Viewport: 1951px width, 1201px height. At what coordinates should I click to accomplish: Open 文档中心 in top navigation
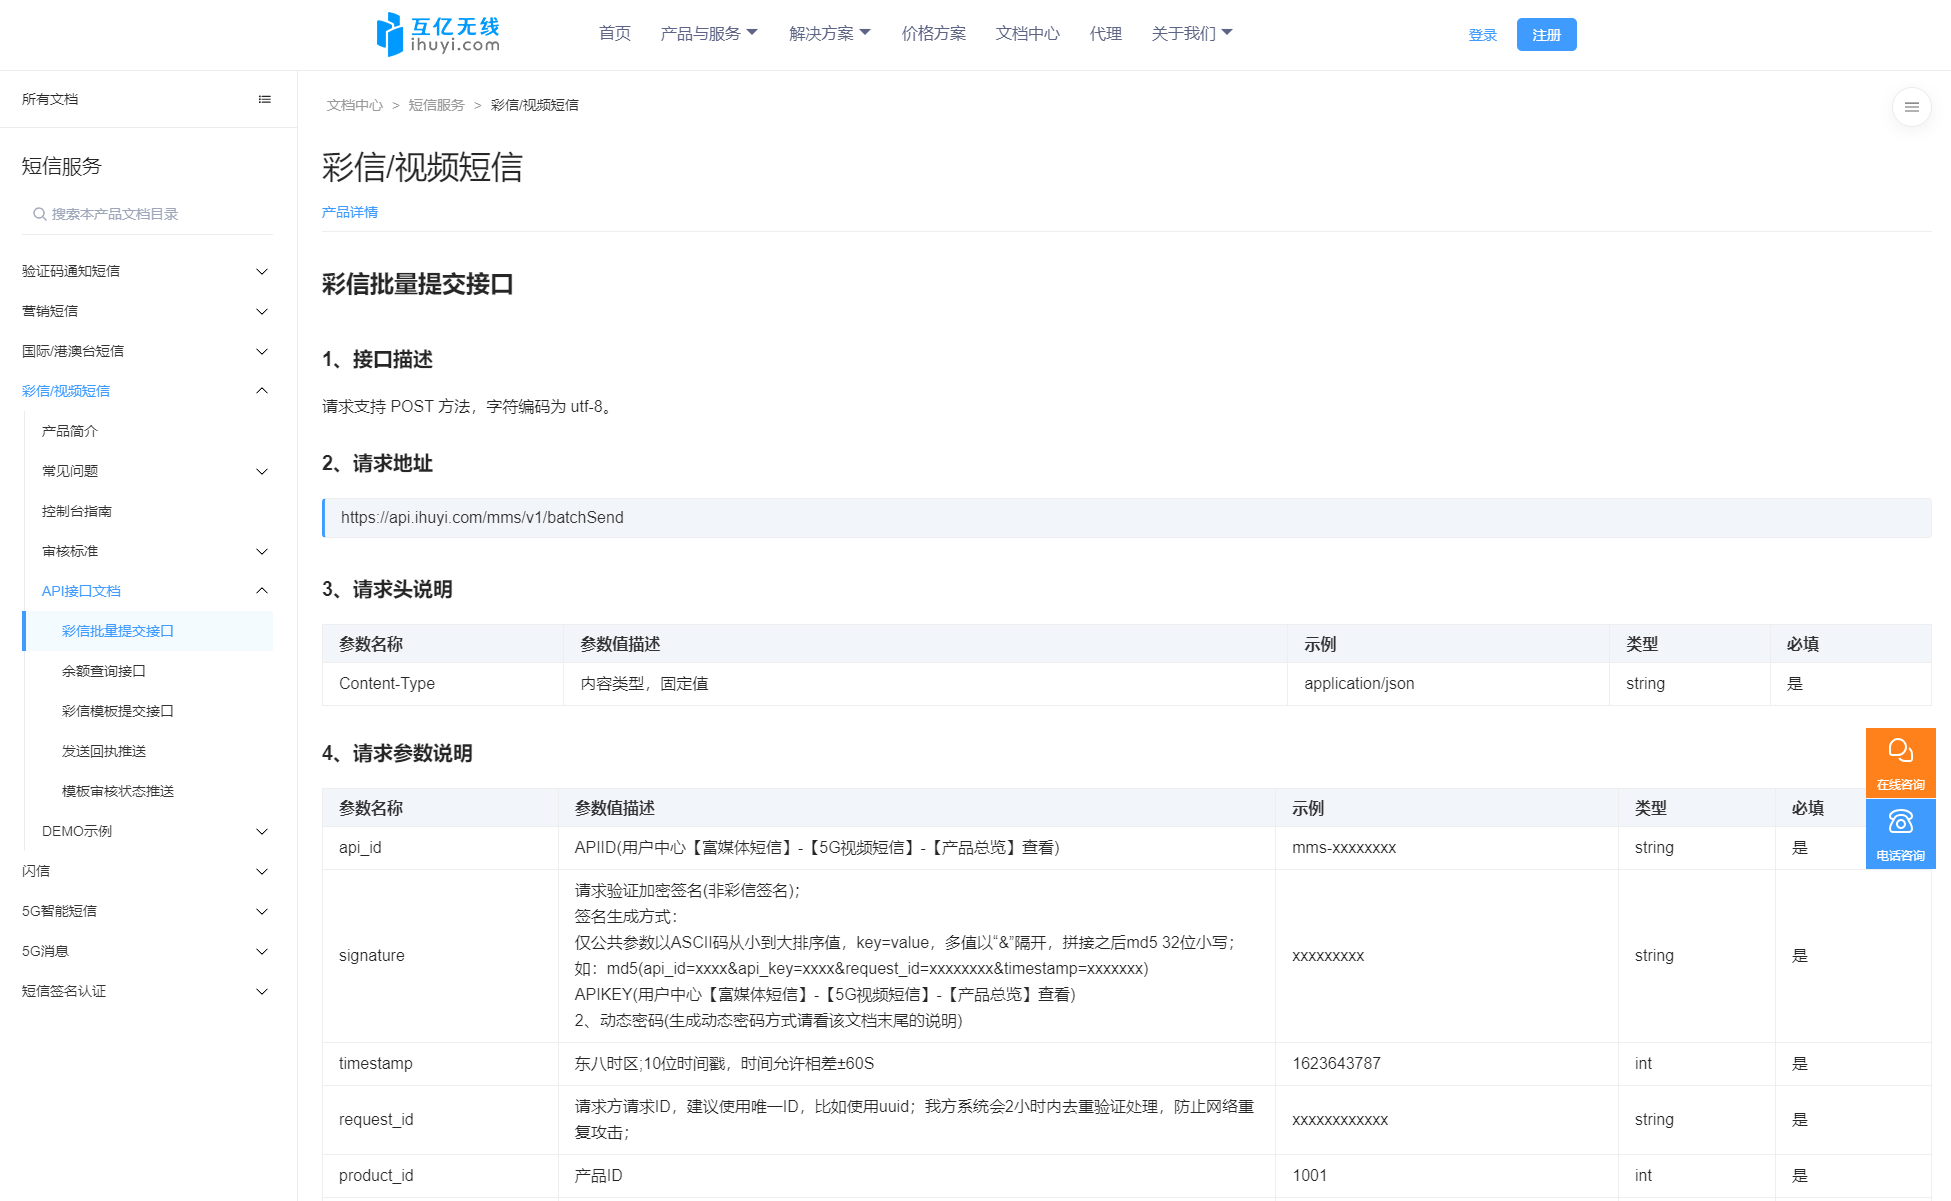tap(1027, 34)
